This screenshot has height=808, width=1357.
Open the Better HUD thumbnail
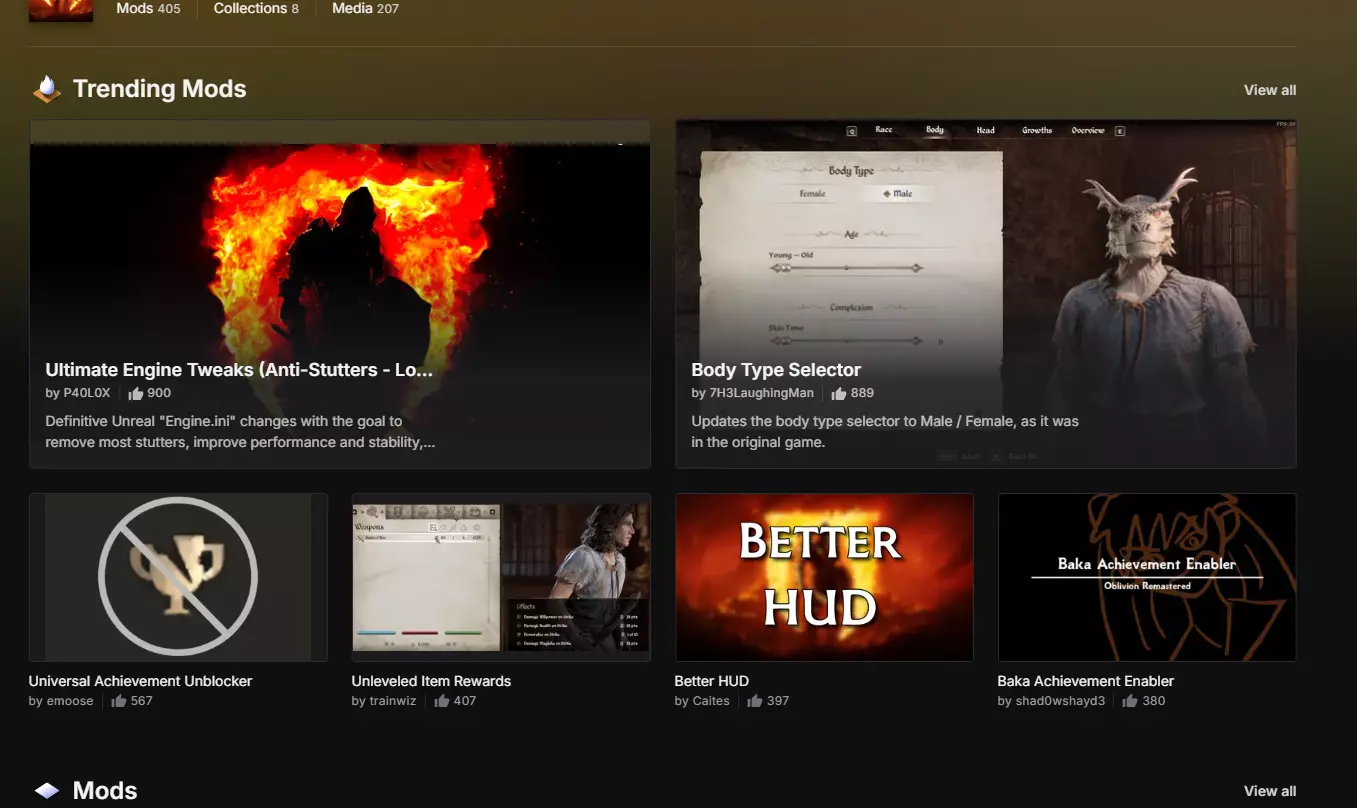(824, 577)
